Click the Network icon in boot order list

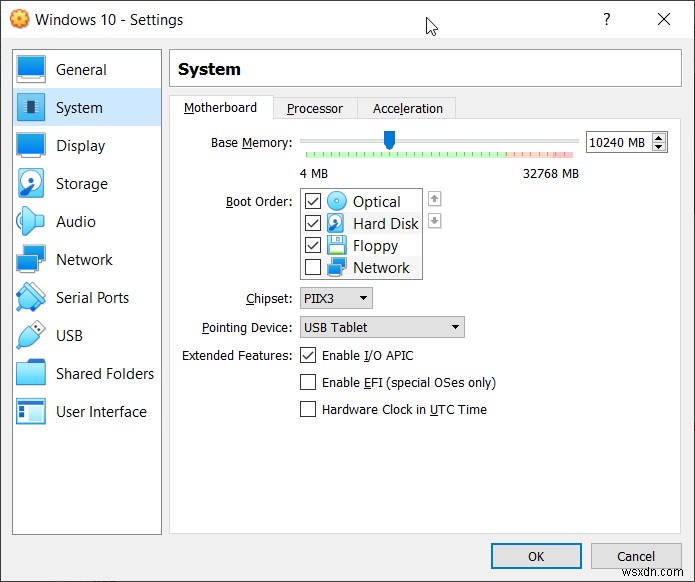[x=336, y=267]
